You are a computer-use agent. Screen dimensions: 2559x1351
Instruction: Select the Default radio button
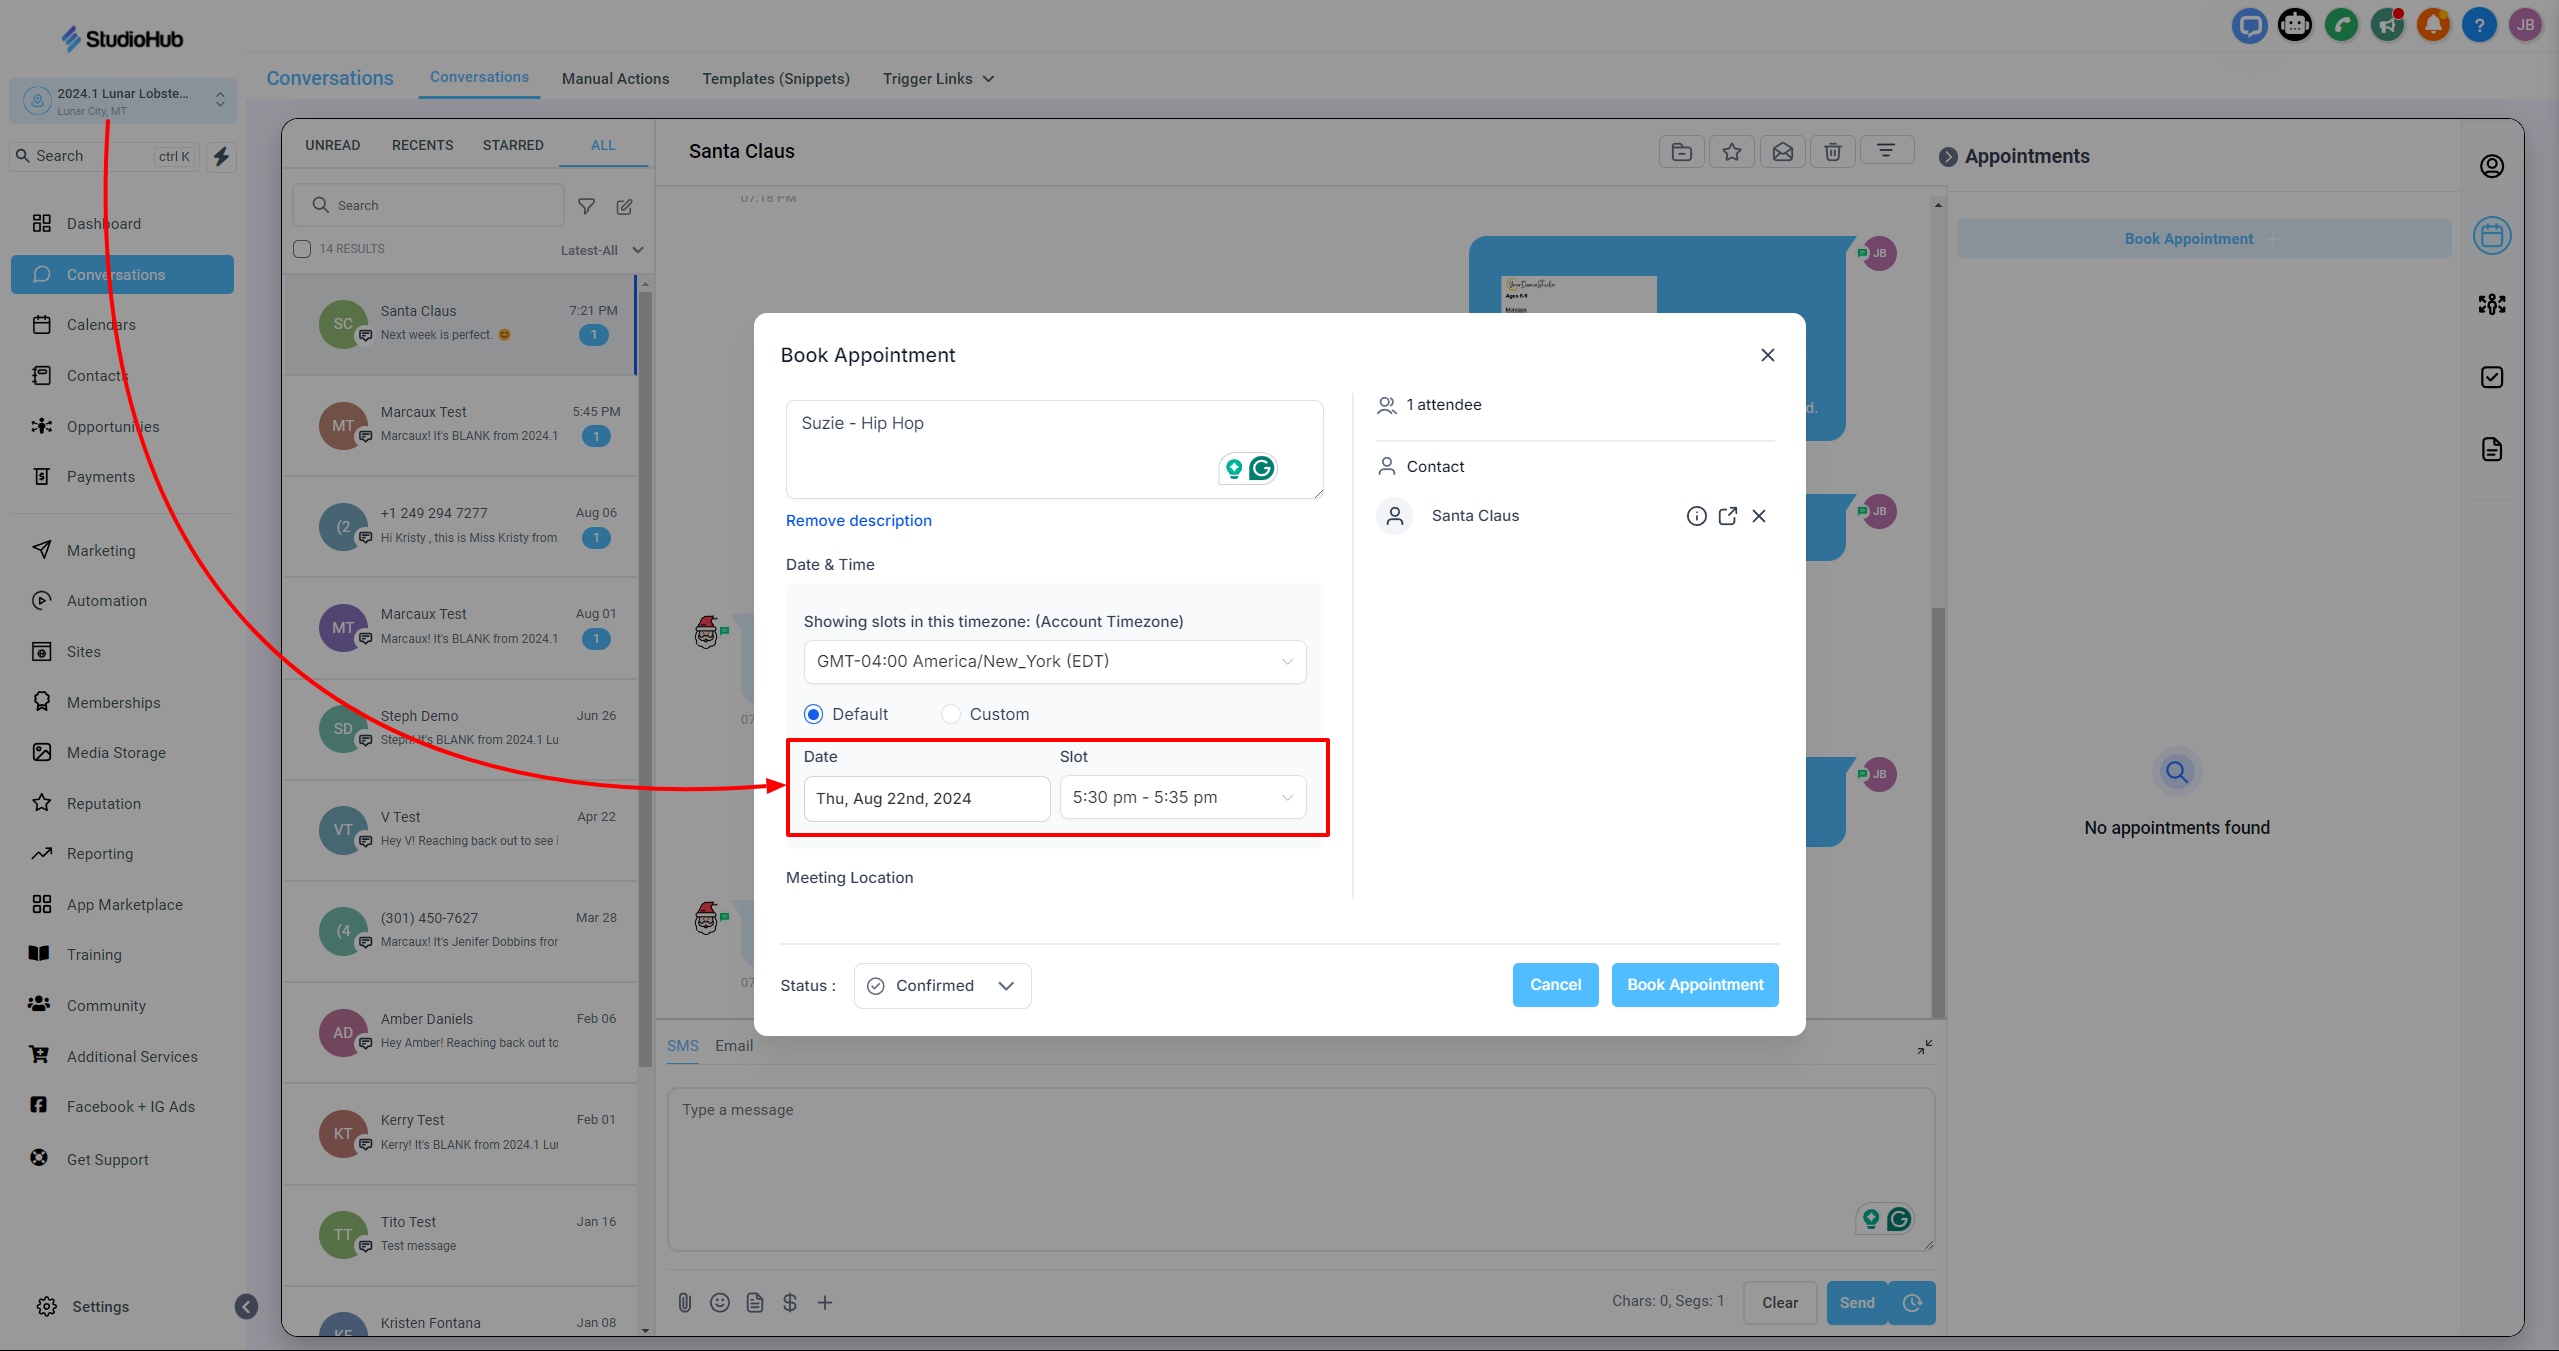tap(813, 714)
